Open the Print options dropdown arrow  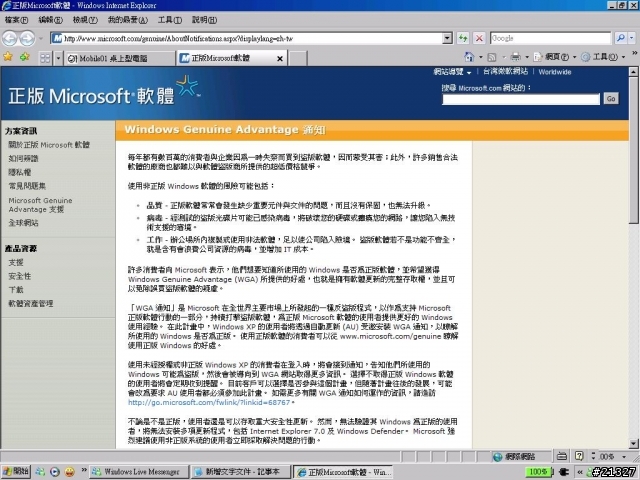(527, 57)
